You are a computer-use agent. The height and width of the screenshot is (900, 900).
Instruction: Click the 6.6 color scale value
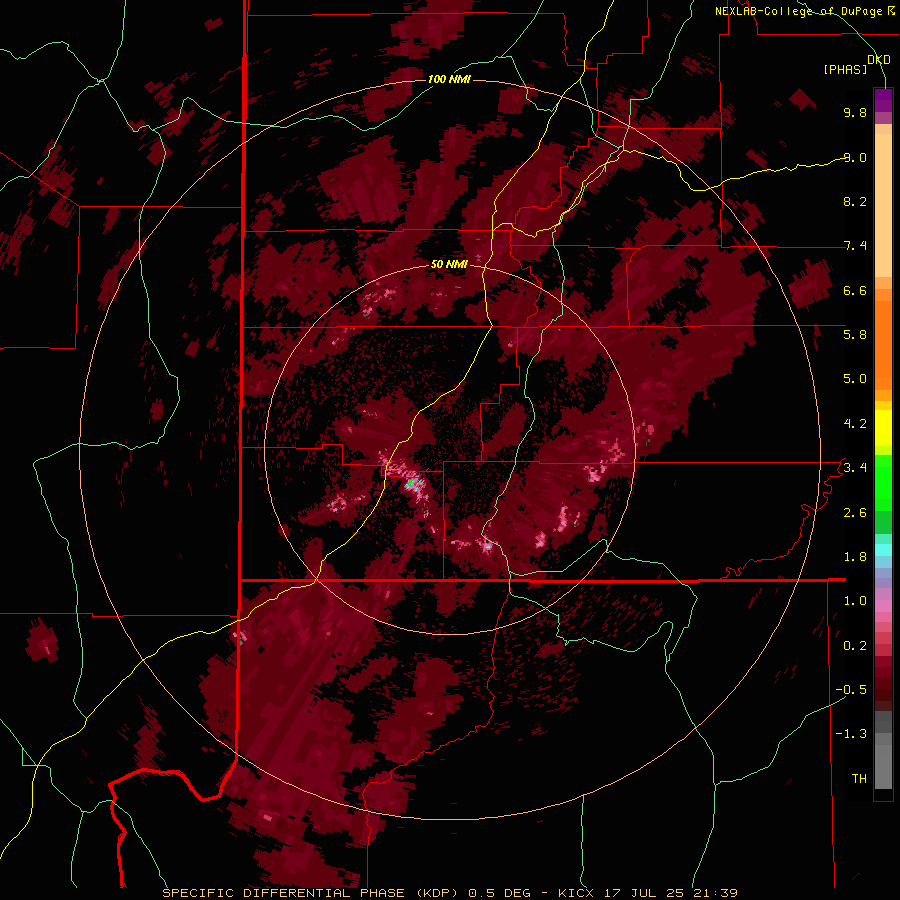pos(855,290)
